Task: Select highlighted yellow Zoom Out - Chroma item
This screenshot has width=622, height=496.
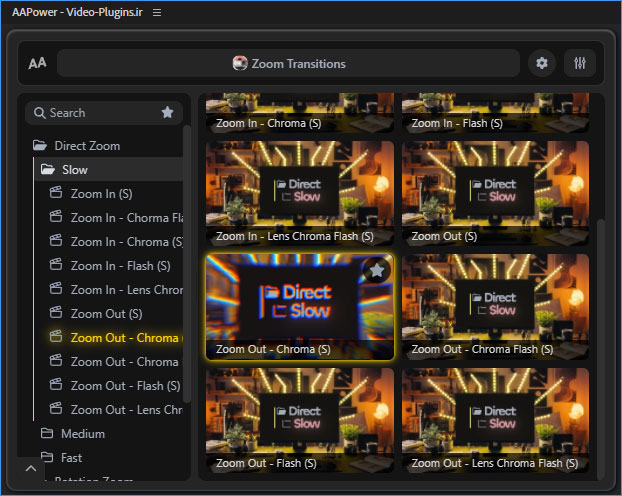Action: point(126,338)
